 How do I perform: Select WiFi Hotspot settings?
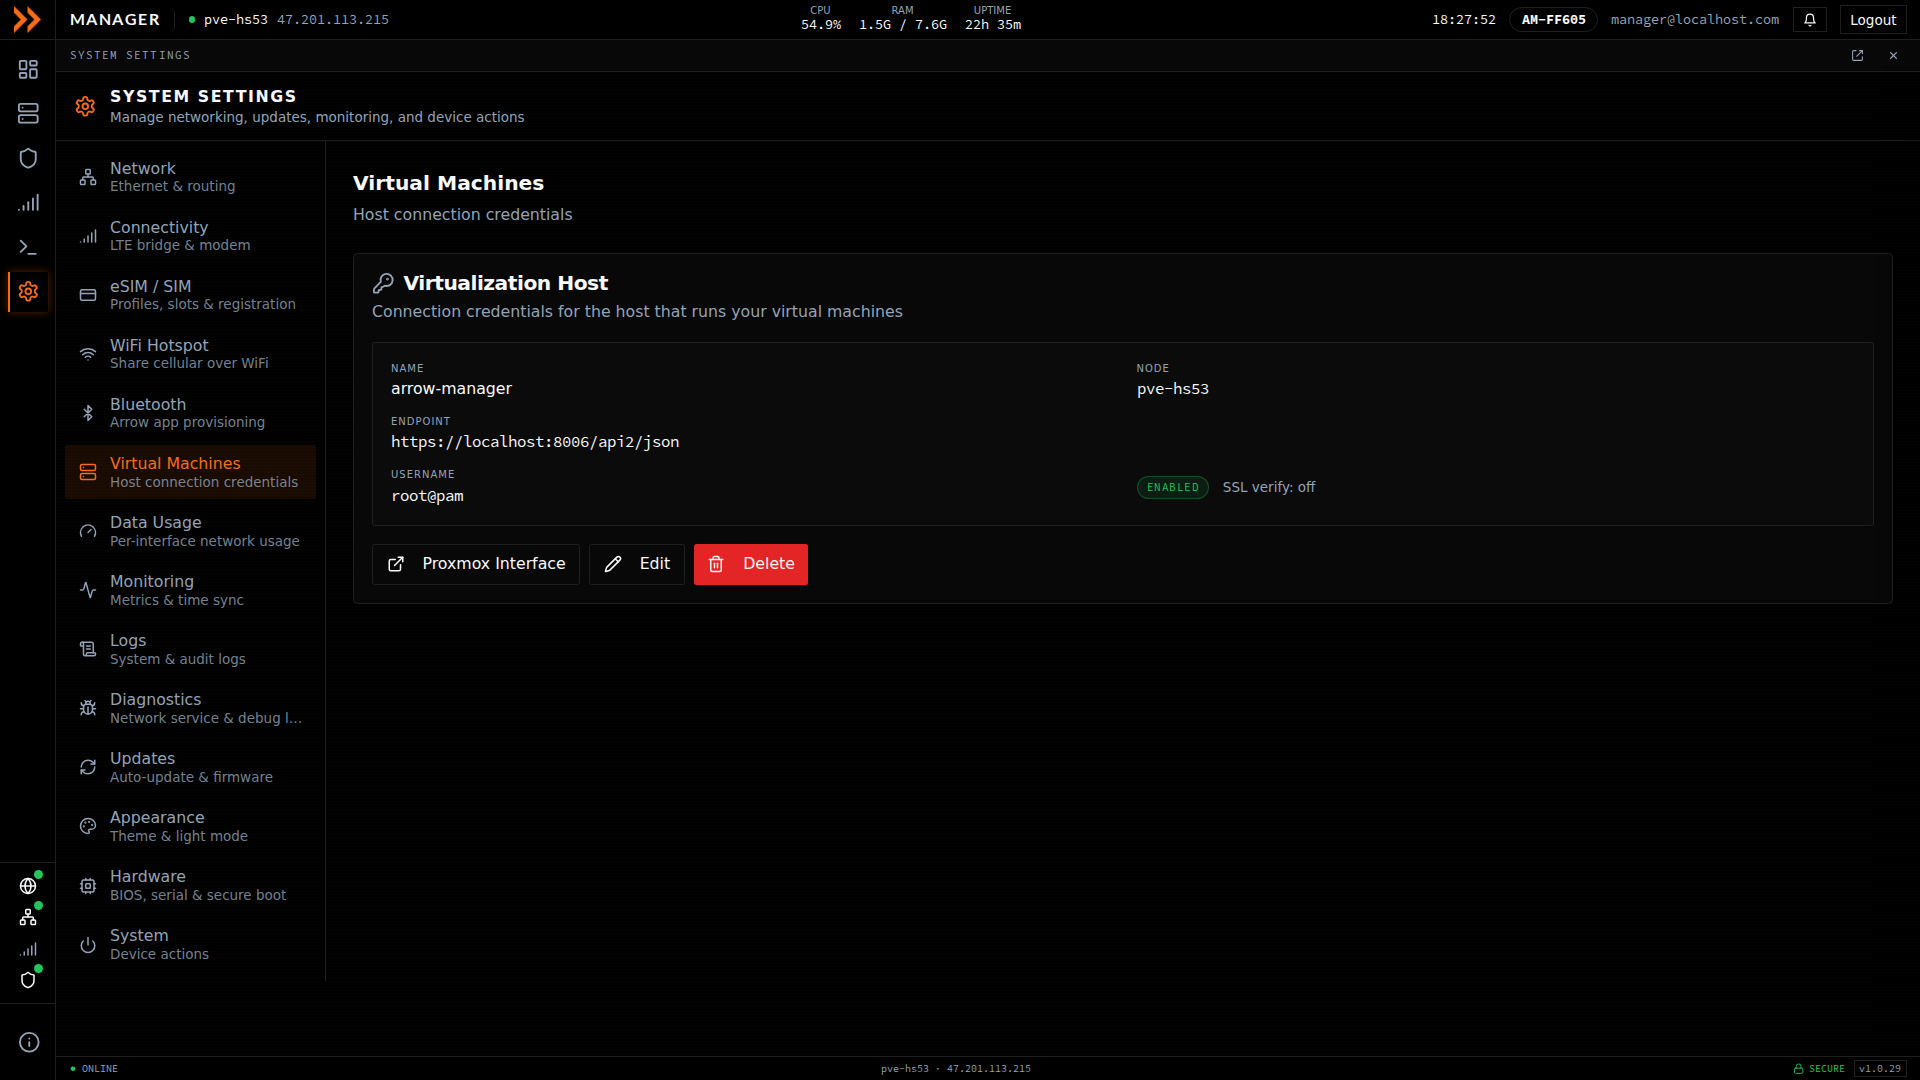tap(190, 354)
